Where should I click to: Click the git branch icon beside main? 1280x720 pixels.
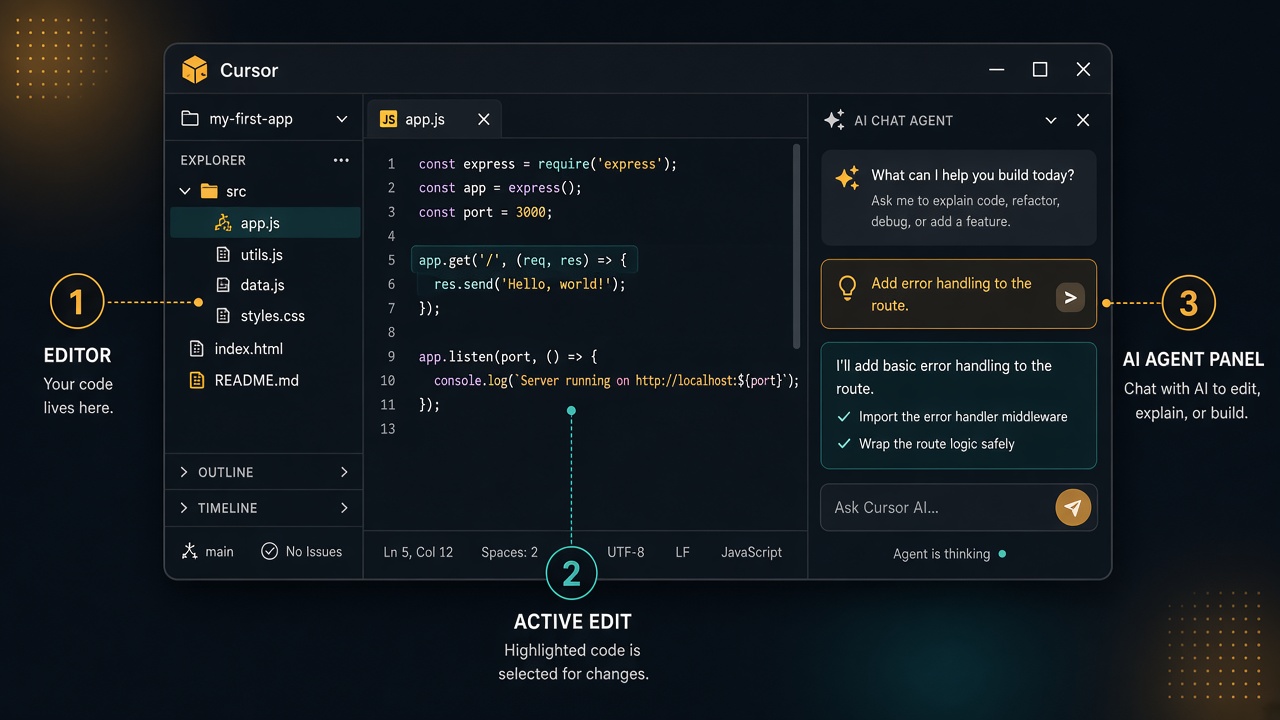(189, 551)
